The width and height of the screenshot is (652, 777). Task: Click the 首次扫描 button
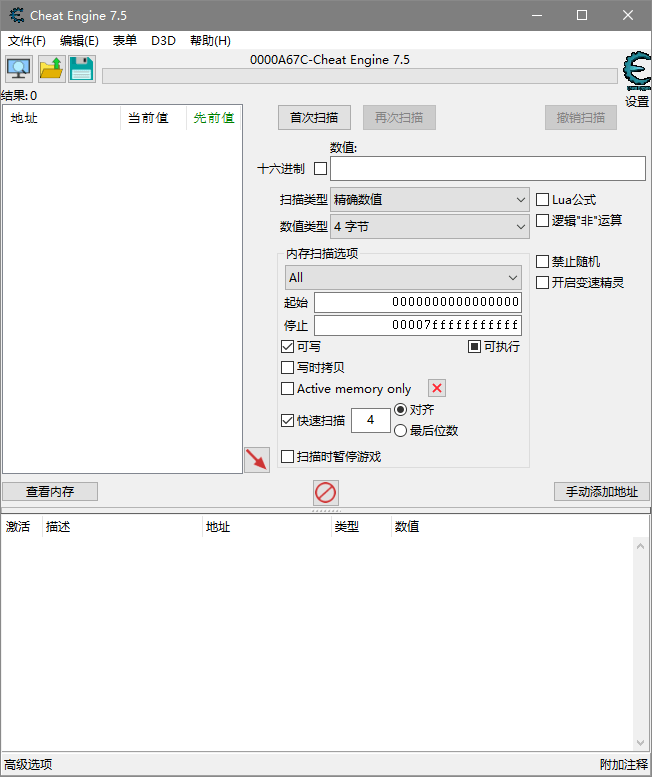pyautogui.click(x=314, y=117)
